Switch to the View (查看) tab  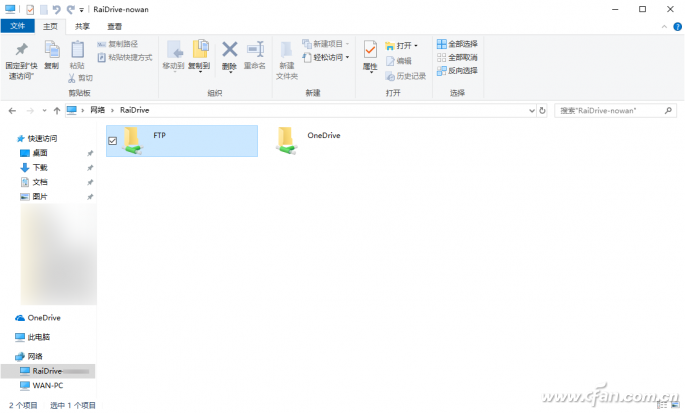point(114,26)
